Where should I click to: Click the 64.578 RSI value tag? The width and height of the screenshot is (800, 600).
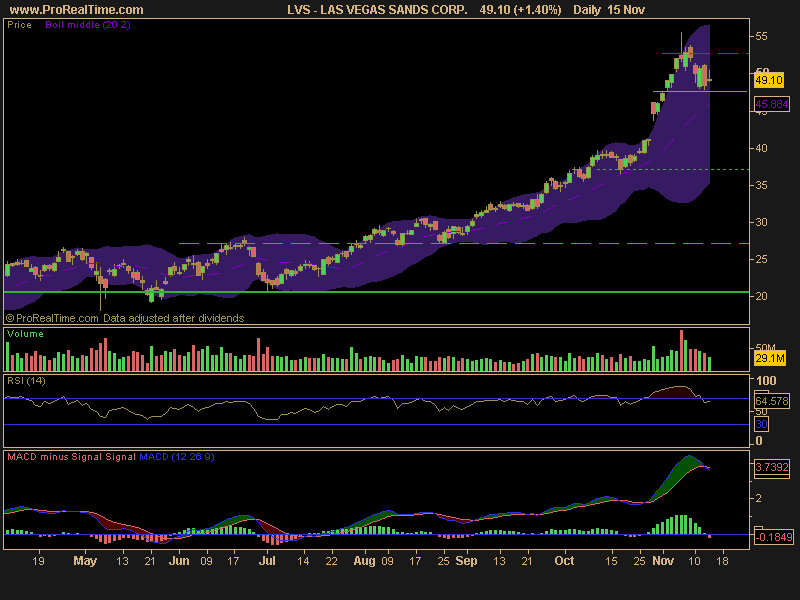click(x=771, y=401)
